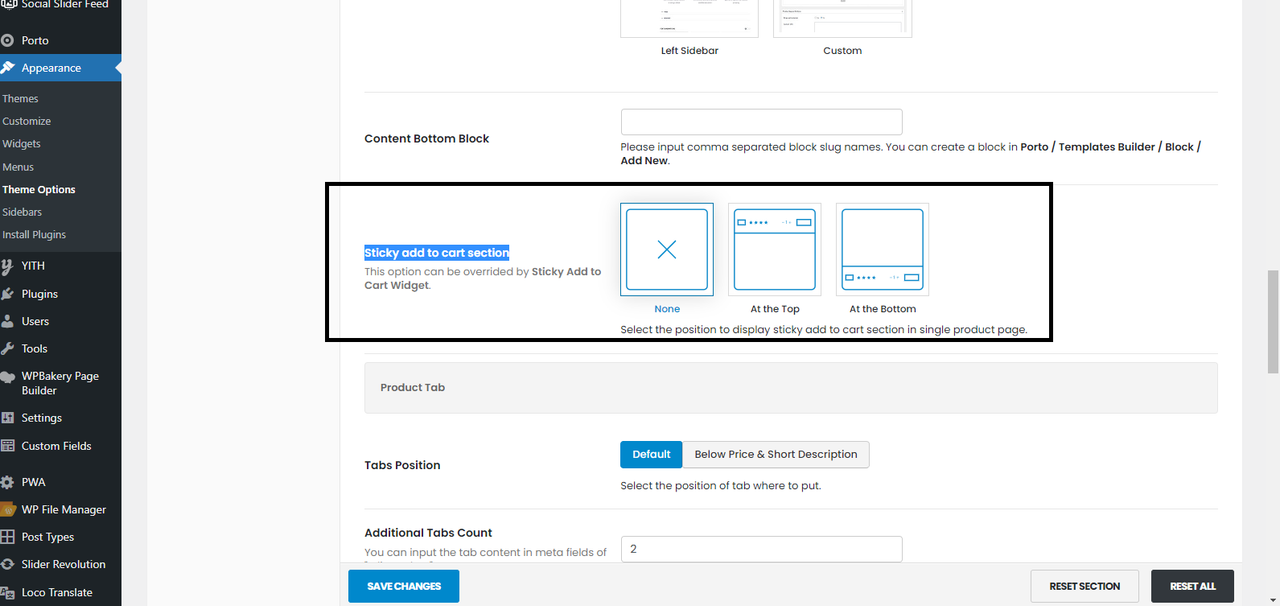
Task: Open Menus submenu item
Action: pos(18,167)
